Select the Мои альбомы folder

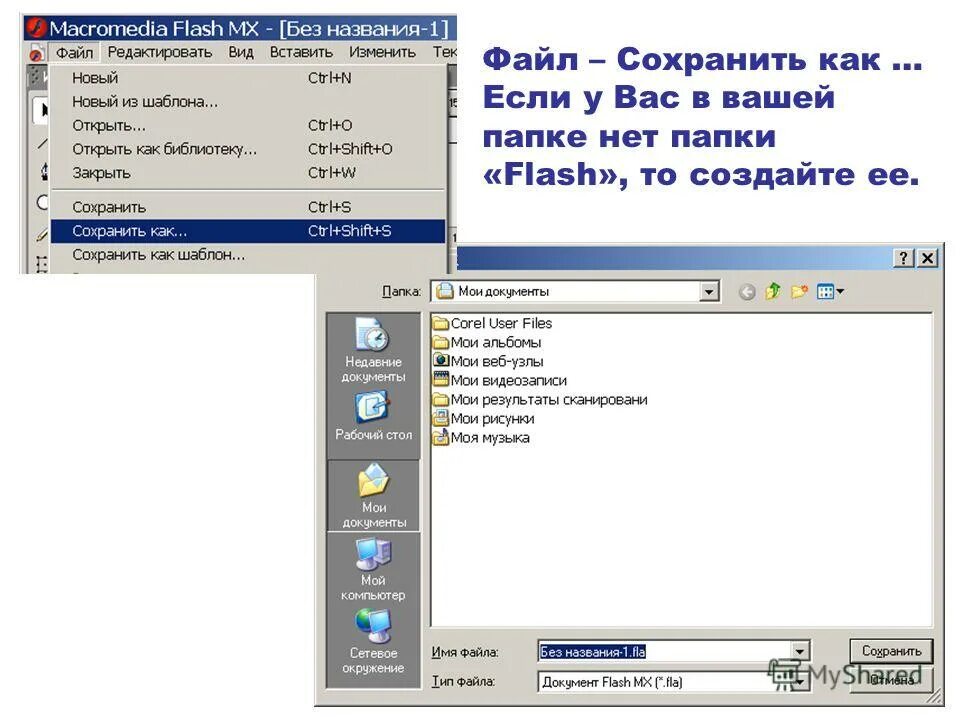tap(487, 342)
